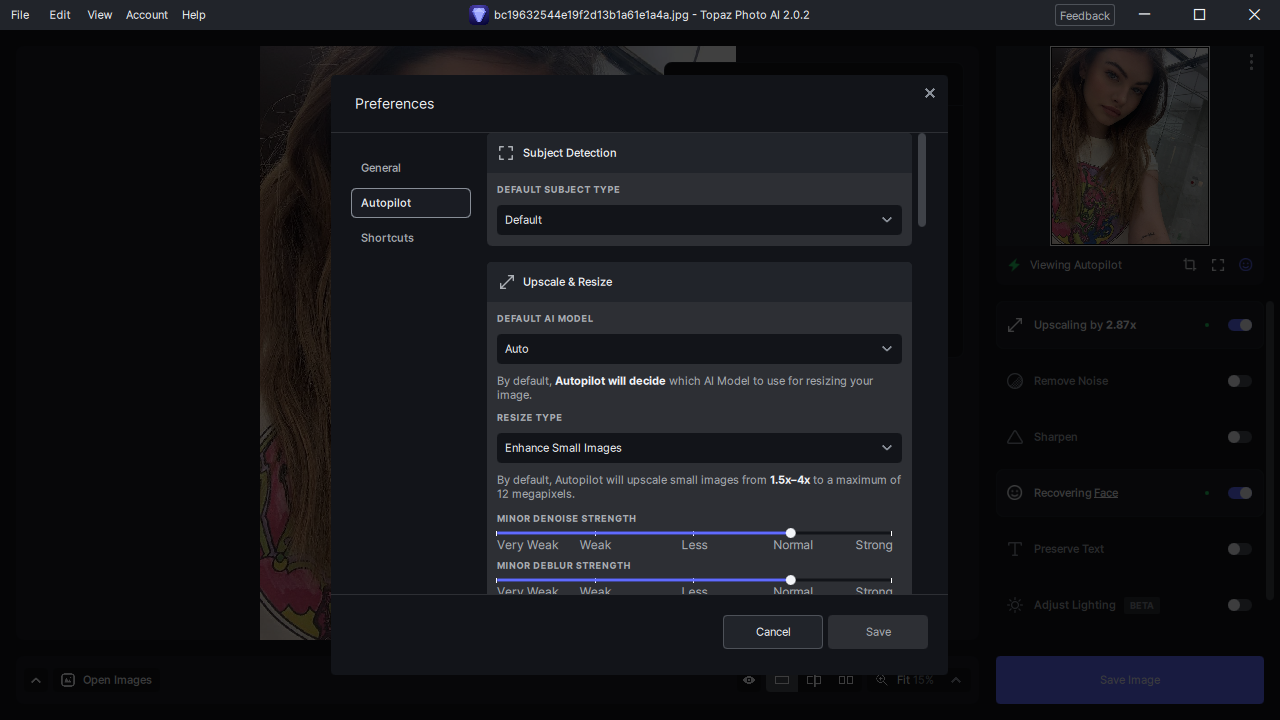Click the Face link in Recovering Face
The image size is (1280, 720).
click(x=1106, y=493)
